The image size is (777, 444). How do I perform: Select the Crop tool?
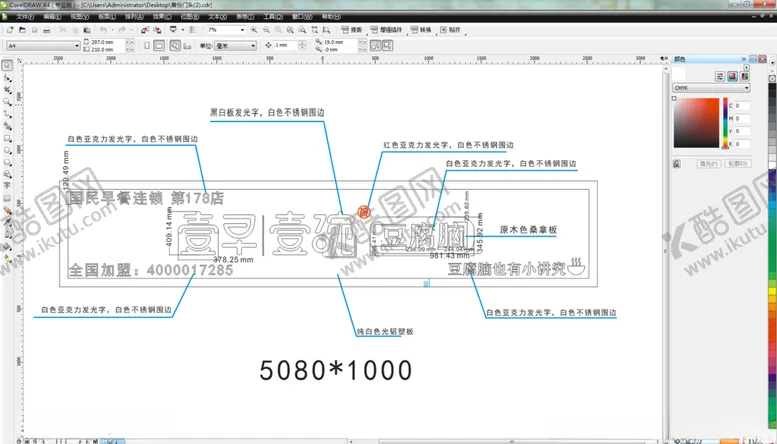tap(7, 90)
